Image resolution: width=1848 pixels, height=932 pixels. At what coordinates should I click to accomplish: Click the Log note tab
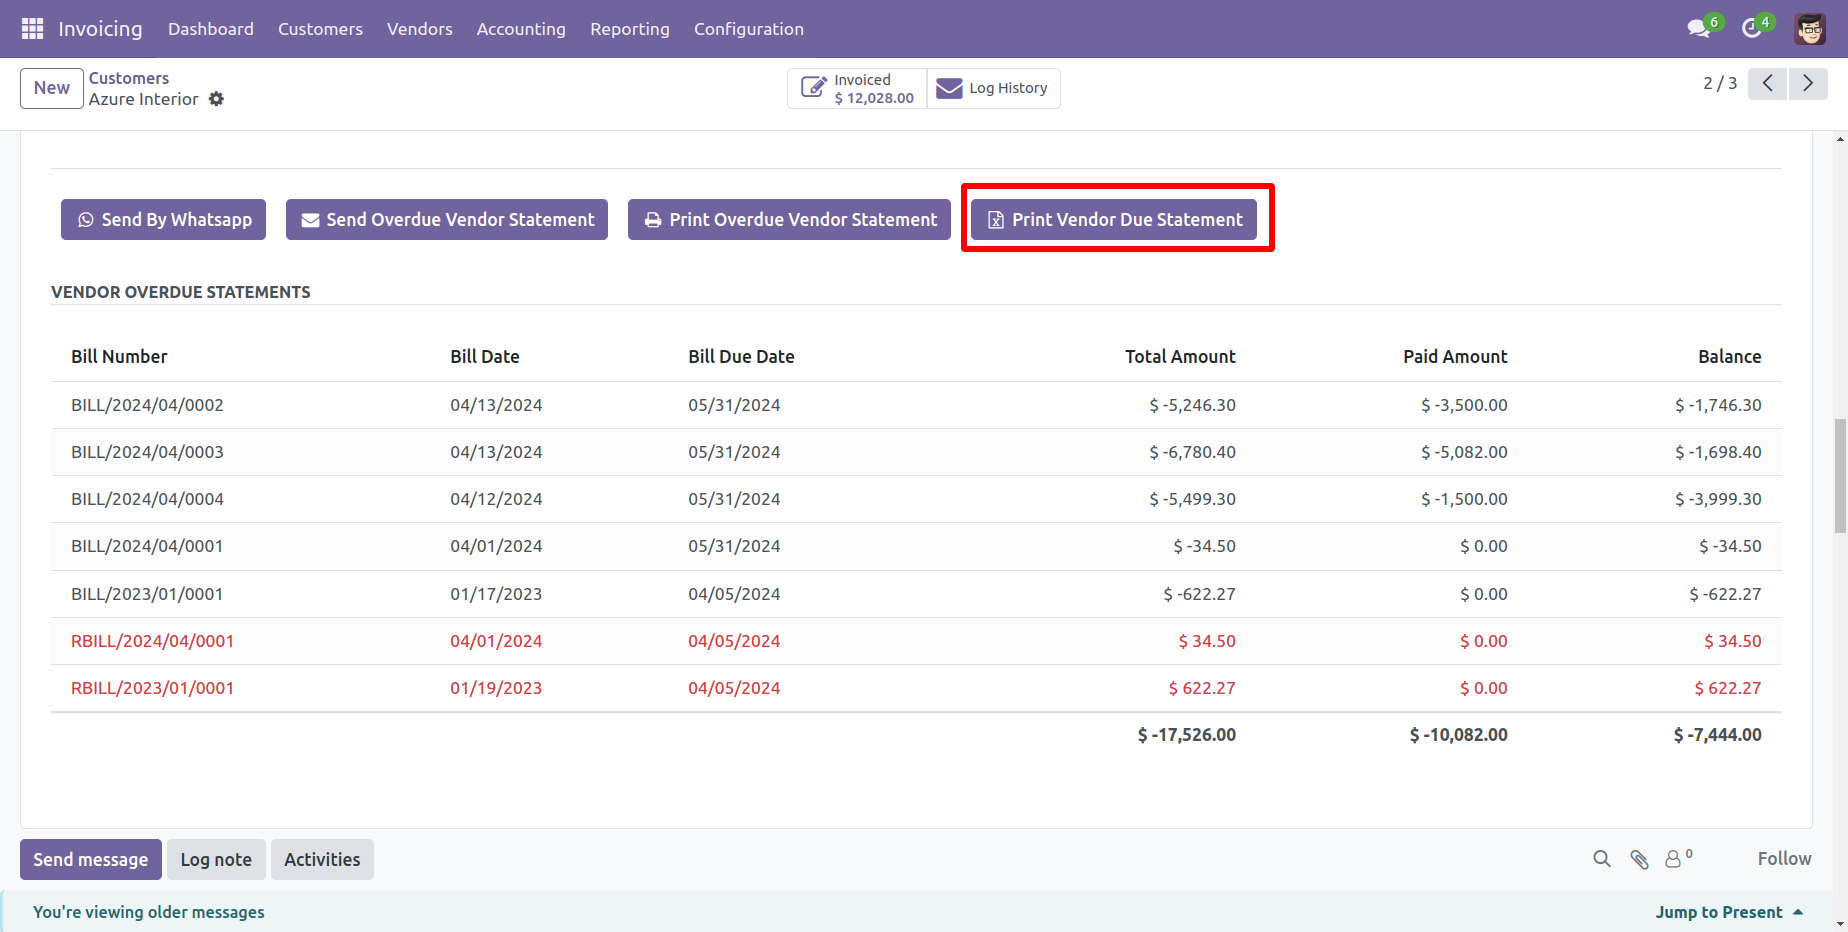click(216, 860)
